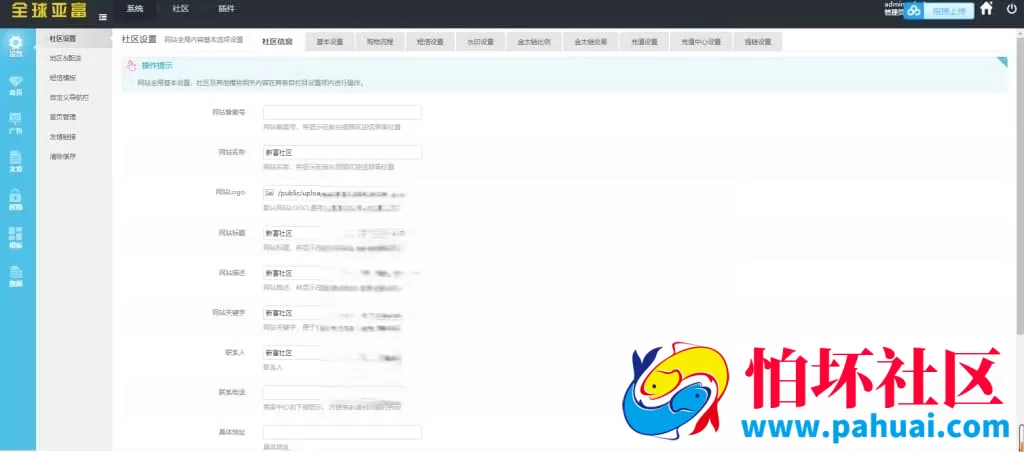1024x452 pixels.
Task: Select 社区设置 in the left submenu
Action: tap(63, 39)
